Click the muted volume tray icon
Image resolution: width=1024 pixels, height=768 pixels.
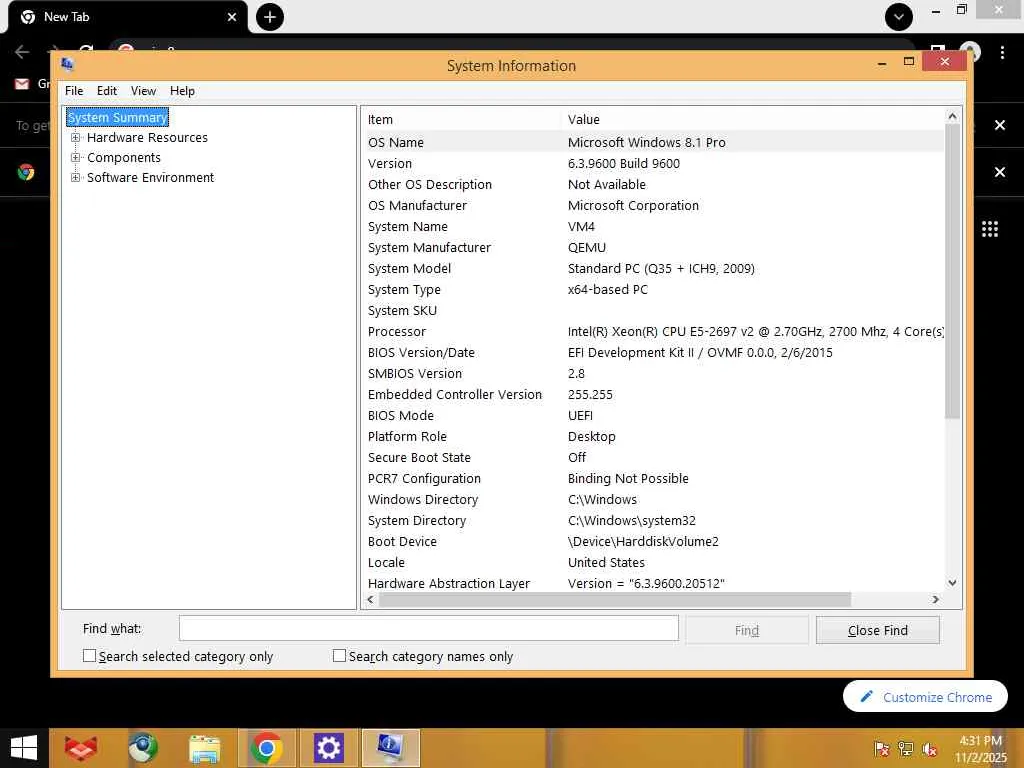[929, 748]
